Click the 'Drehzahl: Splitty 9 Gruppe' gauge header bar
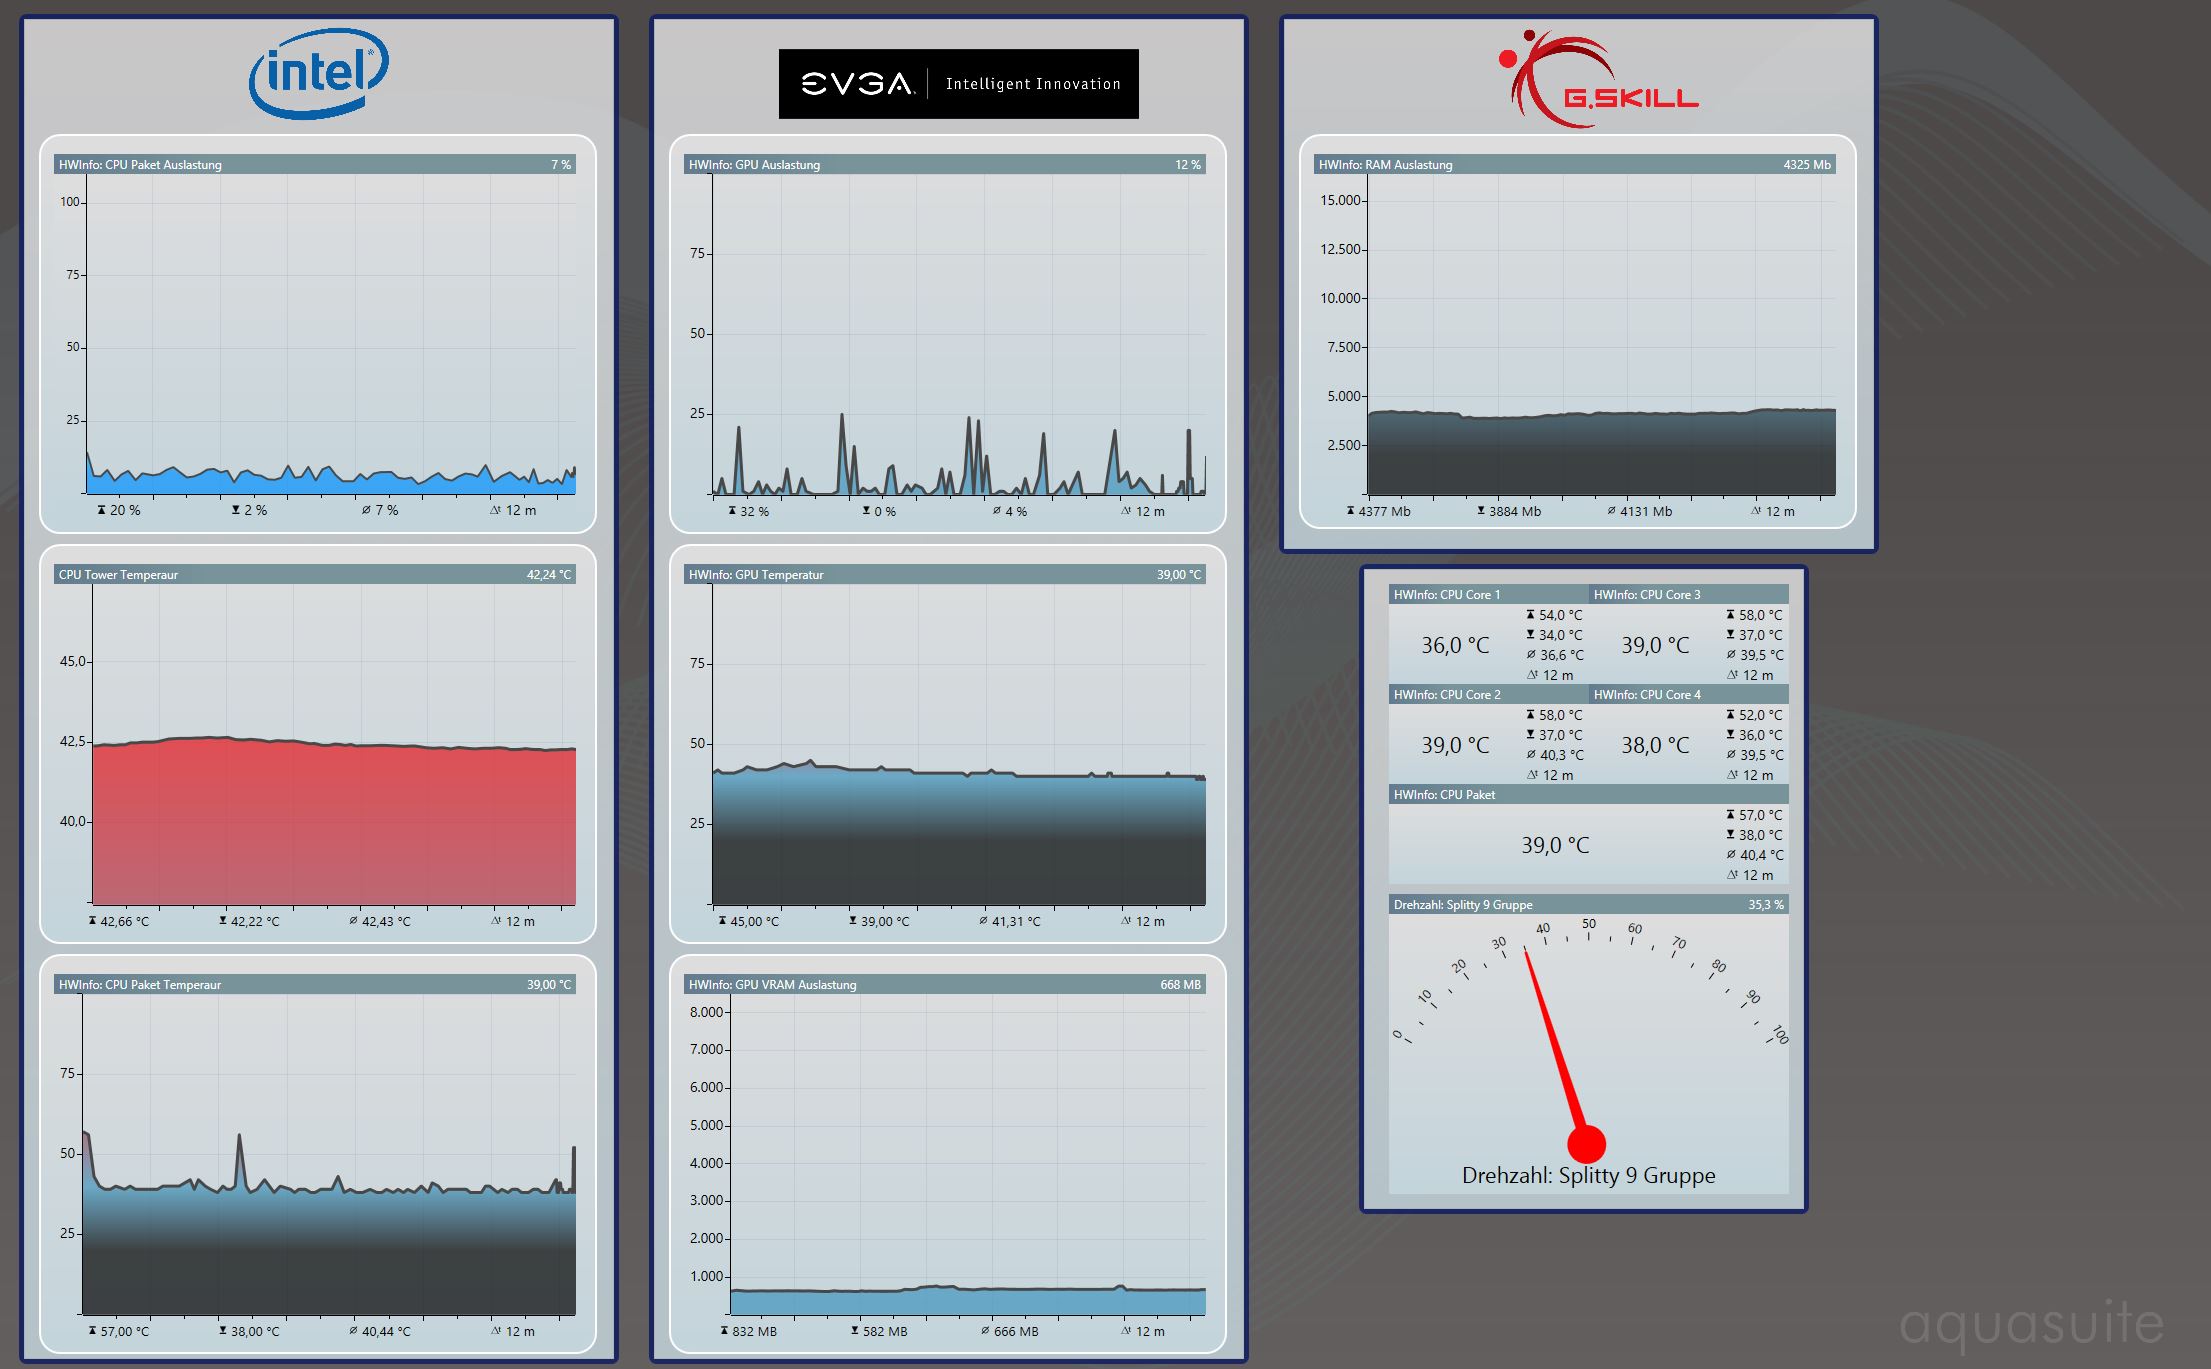The height and width of the screenshot is (1369, 2211). [1588, 905]
